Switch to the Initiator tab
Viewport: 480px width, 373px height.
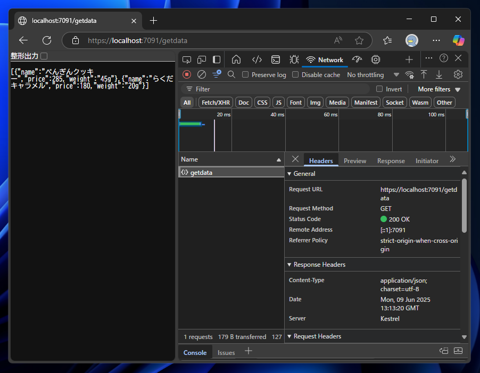[427, 161]
